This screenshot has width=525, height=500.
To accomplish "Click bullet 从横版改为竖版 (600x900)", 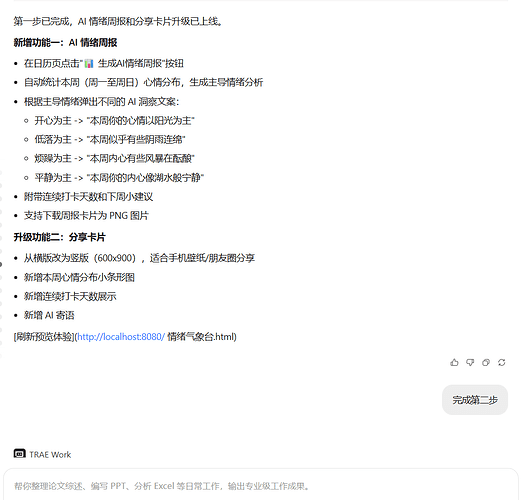I will [139, 258].
